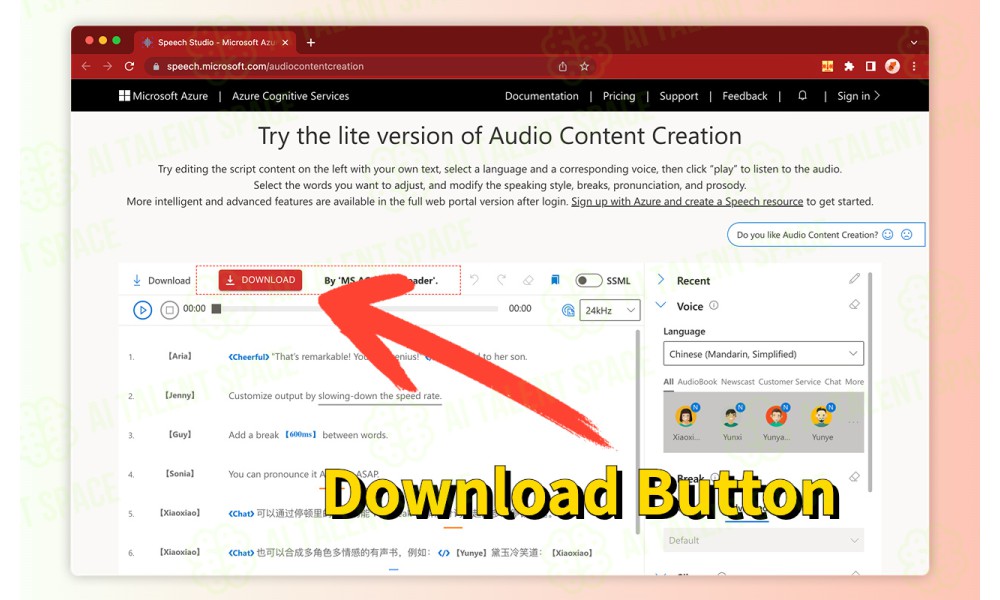Open 'Sign up with Azure and create a Speech resource' link
The image size is (1000, 600).
[x=687, y=201]
